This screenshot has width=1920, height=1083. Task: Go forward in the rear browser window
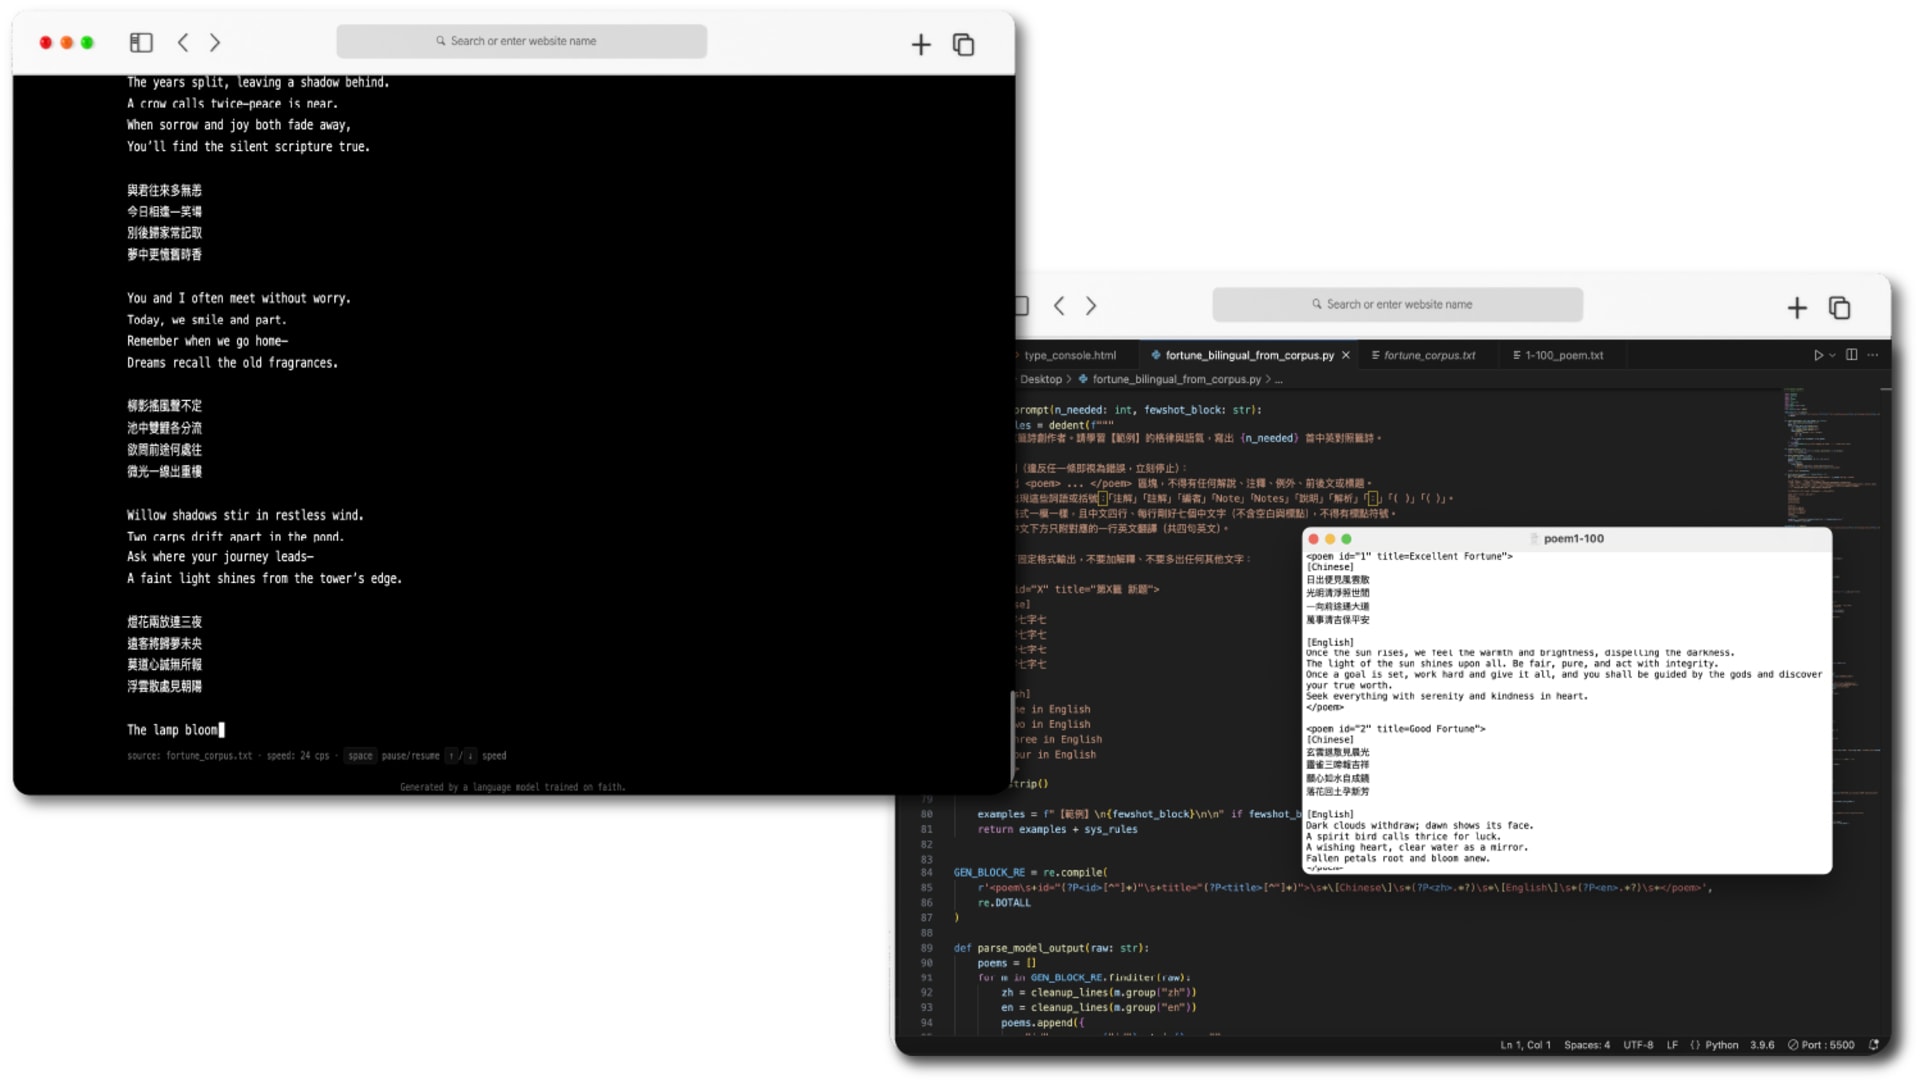click(x=1091, y=305)
